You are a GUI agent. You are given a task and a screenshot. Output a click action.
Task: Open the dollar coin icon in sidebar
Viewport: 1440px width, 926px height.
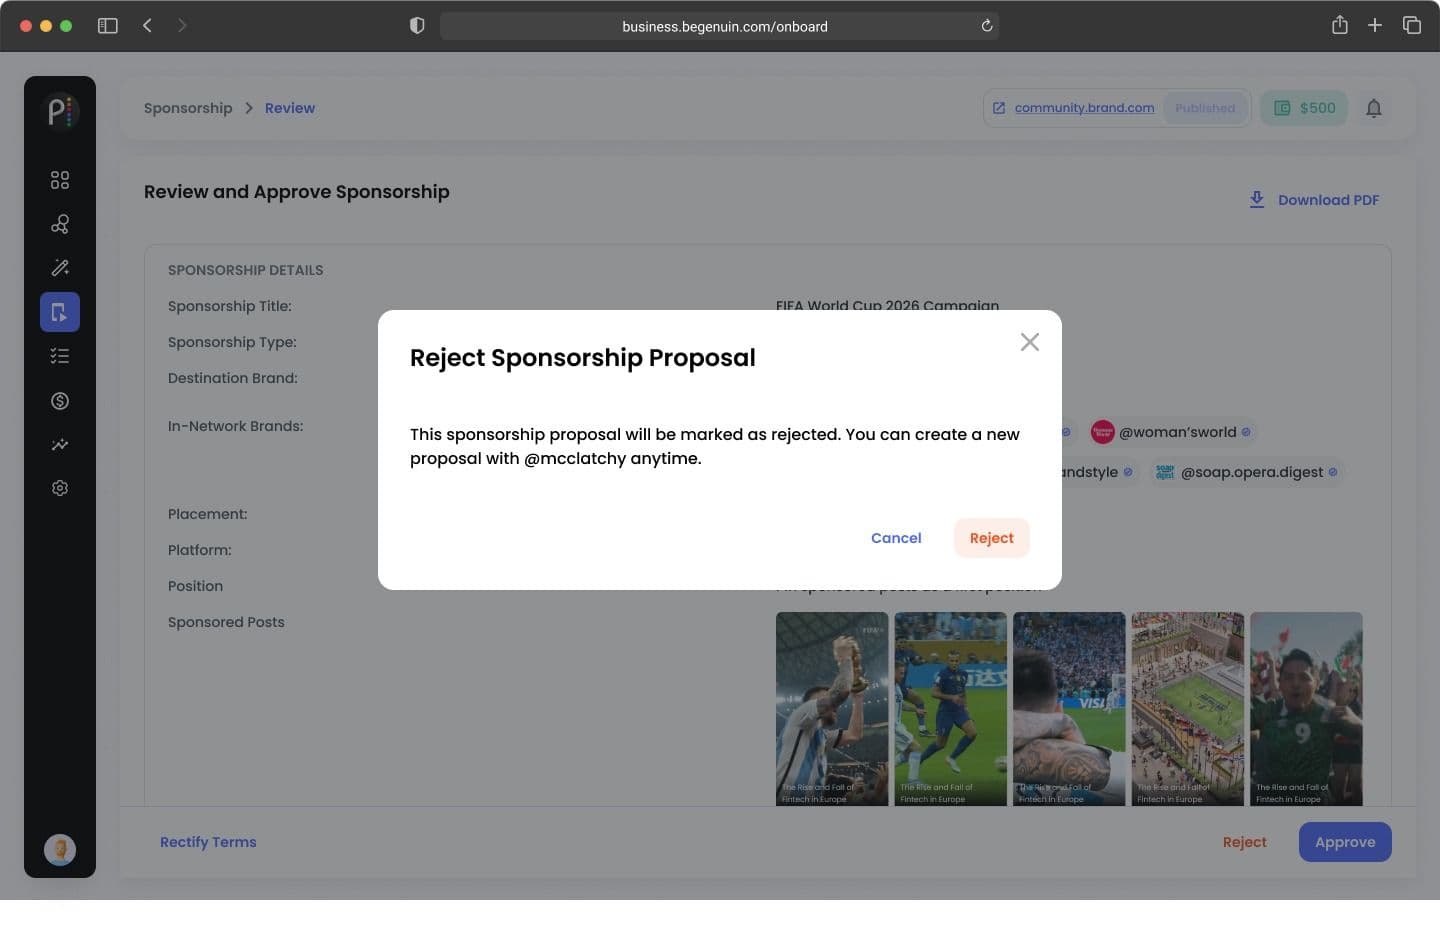tap(60, 401)
